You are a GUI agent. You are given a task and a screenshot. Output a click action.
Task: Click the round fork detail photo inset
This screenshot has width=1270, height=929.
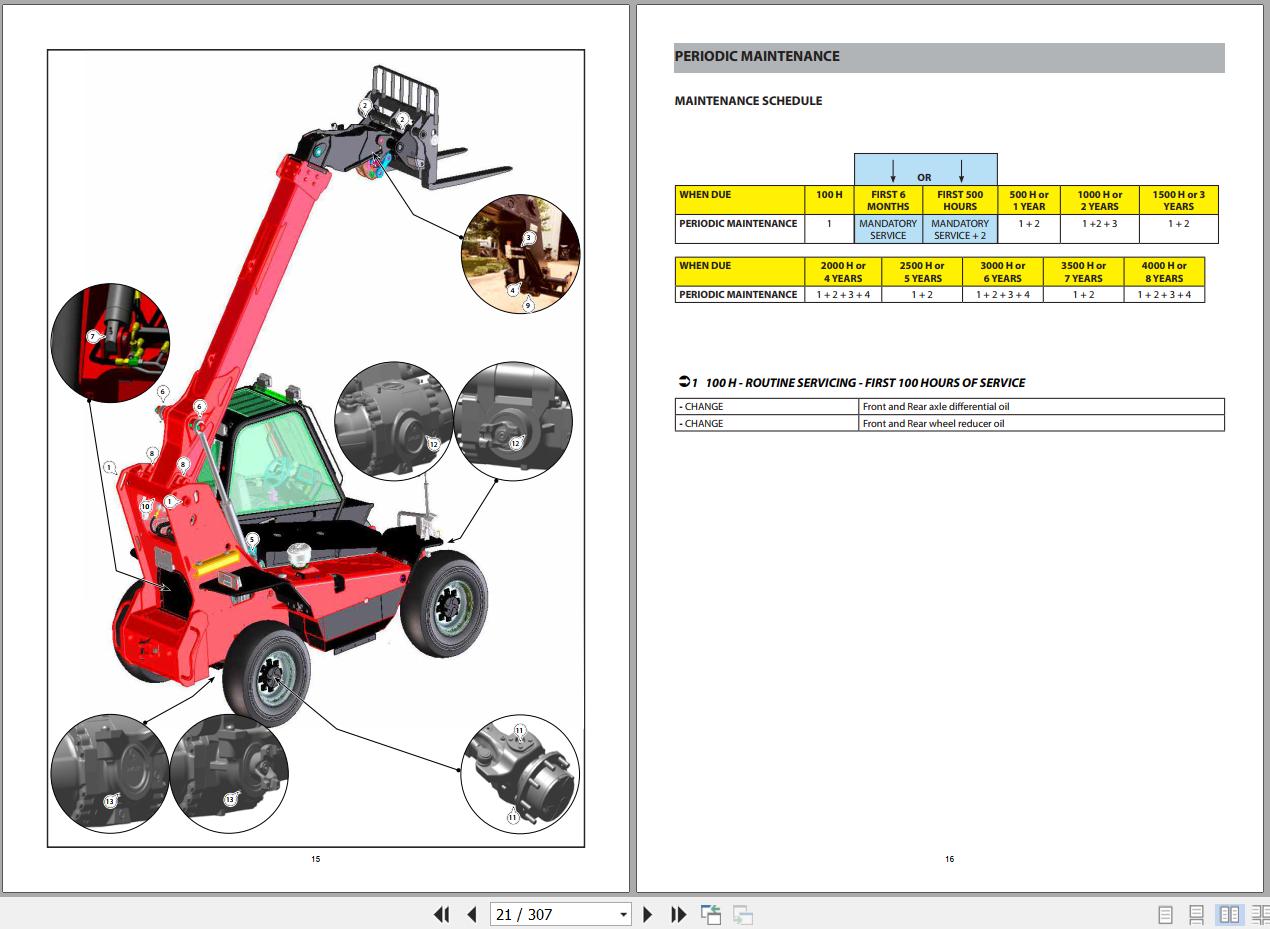tap(520, 253)
